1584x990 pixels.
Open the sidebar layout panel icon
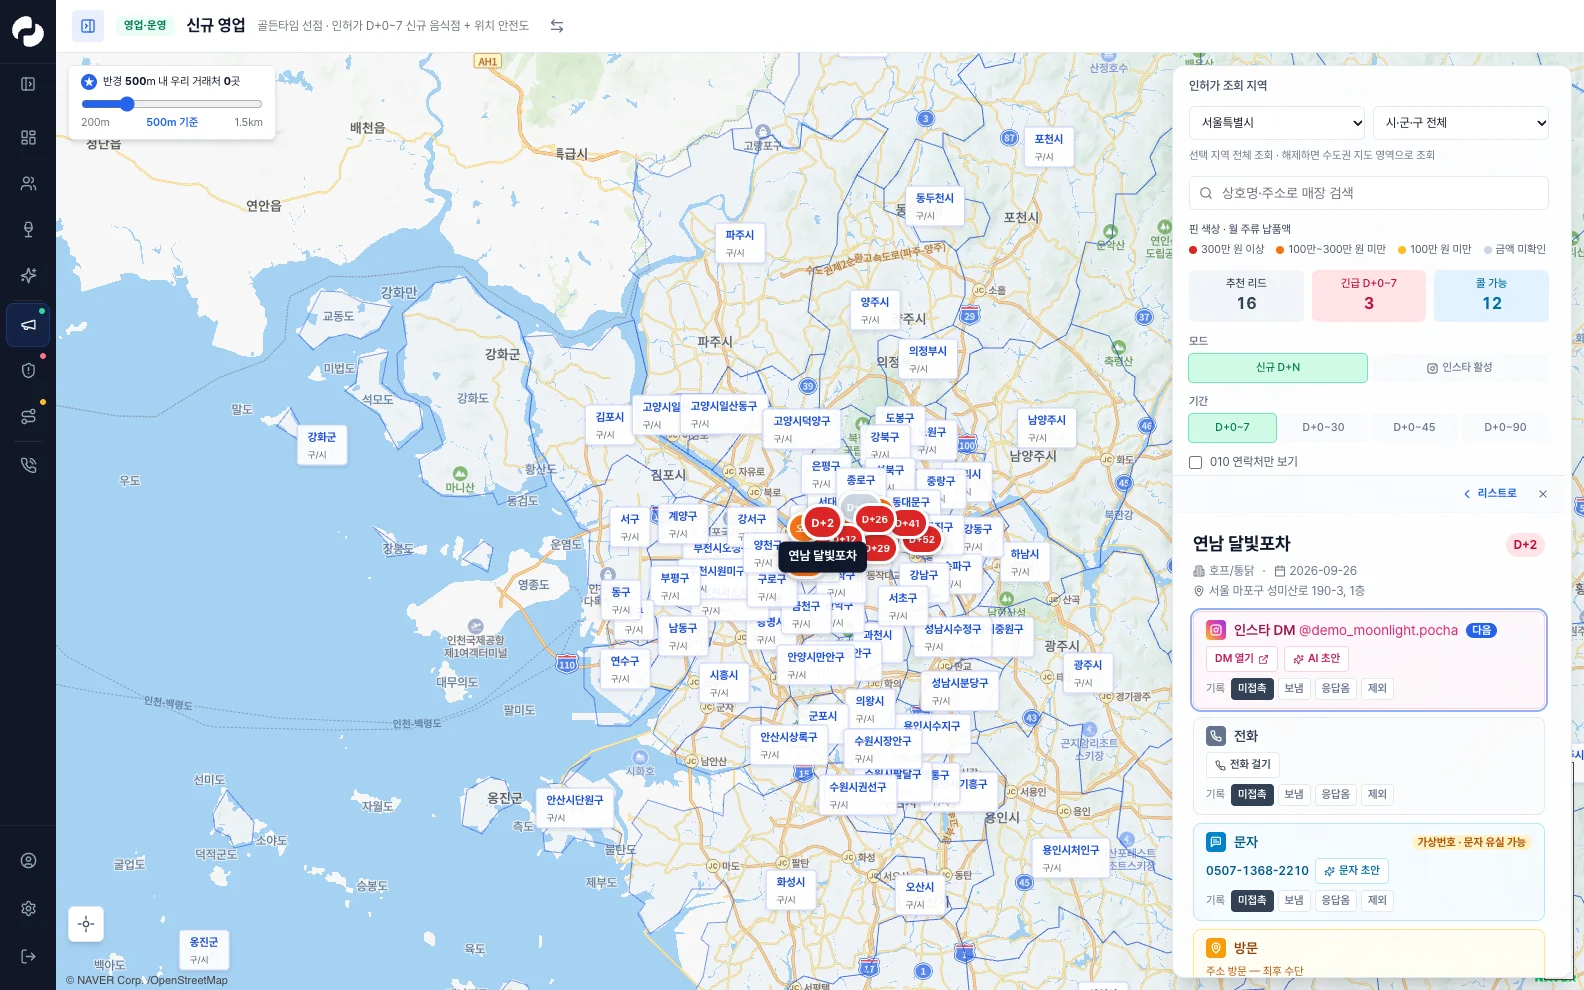coord(28,84)
